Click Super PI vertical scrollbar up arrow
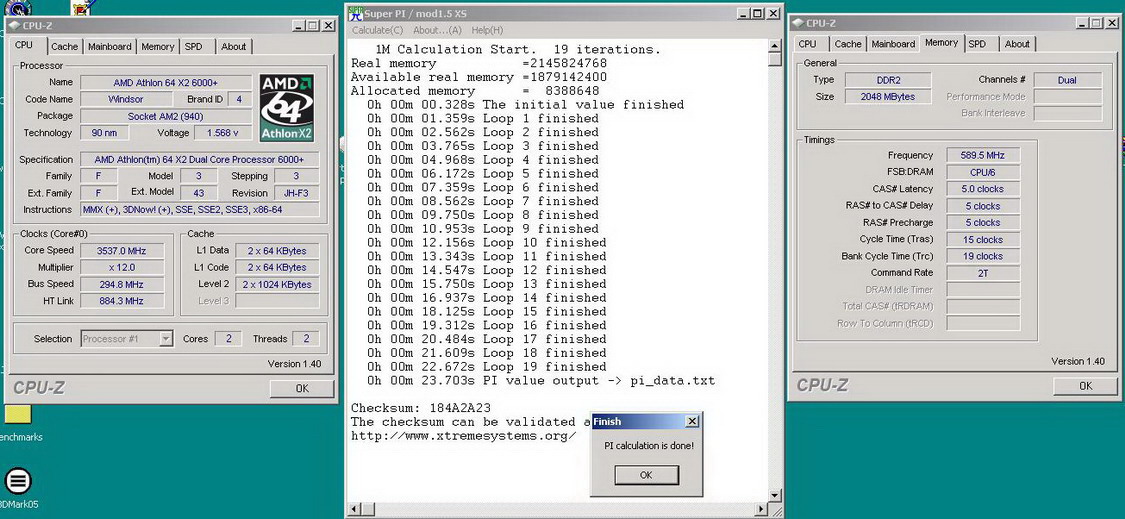The width and height of the screenshot is (1125, 519). (x=774, y=47)
